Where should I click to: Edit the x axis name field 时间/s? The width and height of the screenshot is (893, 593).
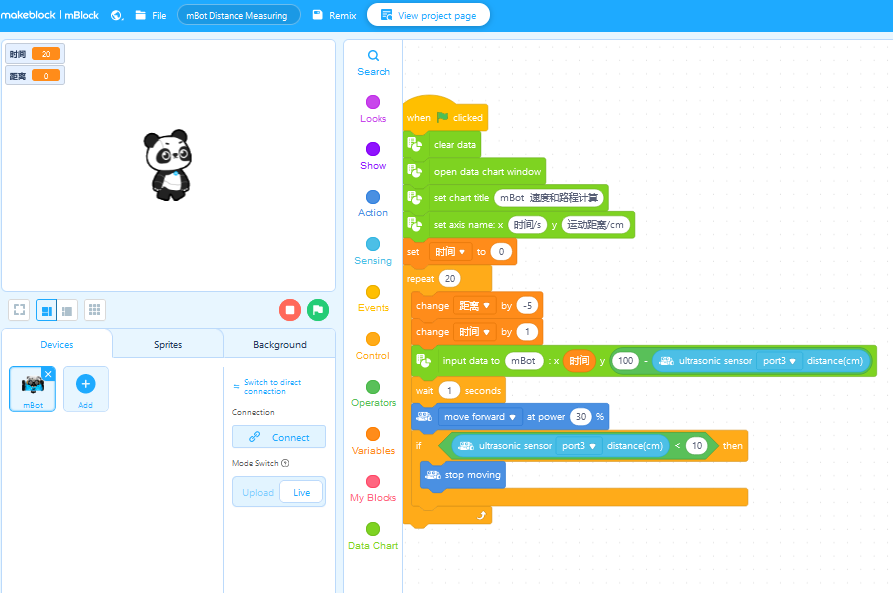(527, 224)
